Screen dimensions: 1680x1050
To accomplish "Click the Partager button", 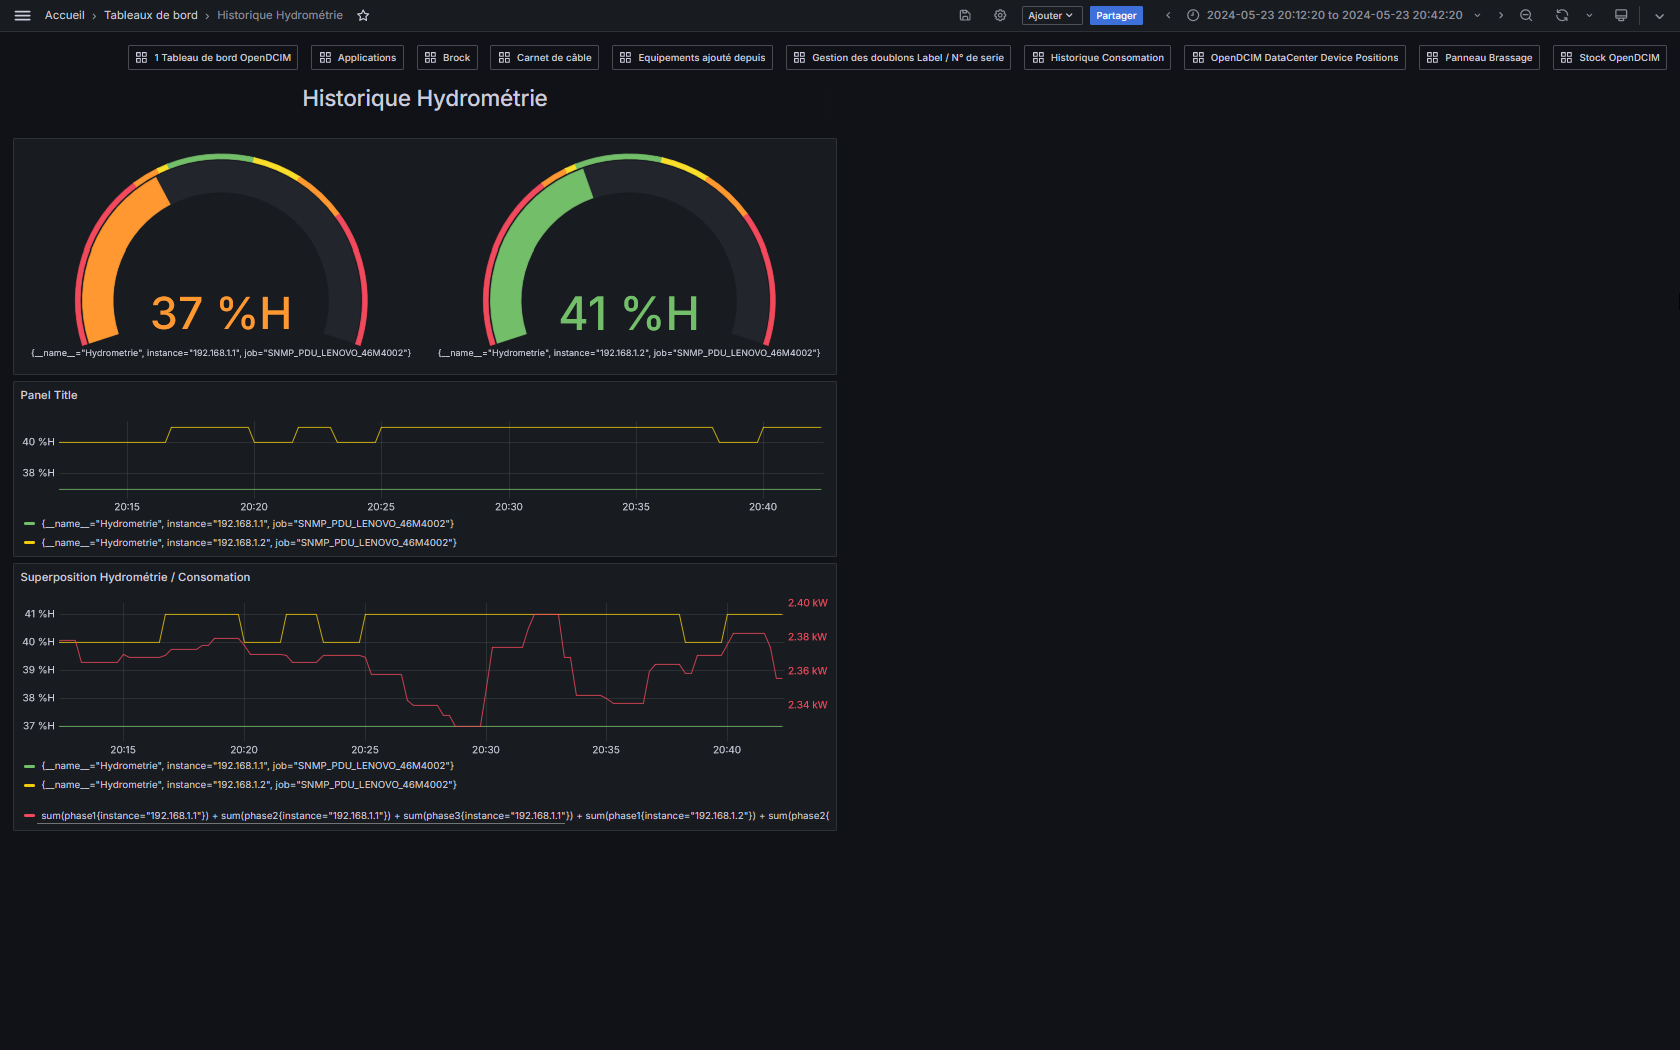I will pos(1116,15).
